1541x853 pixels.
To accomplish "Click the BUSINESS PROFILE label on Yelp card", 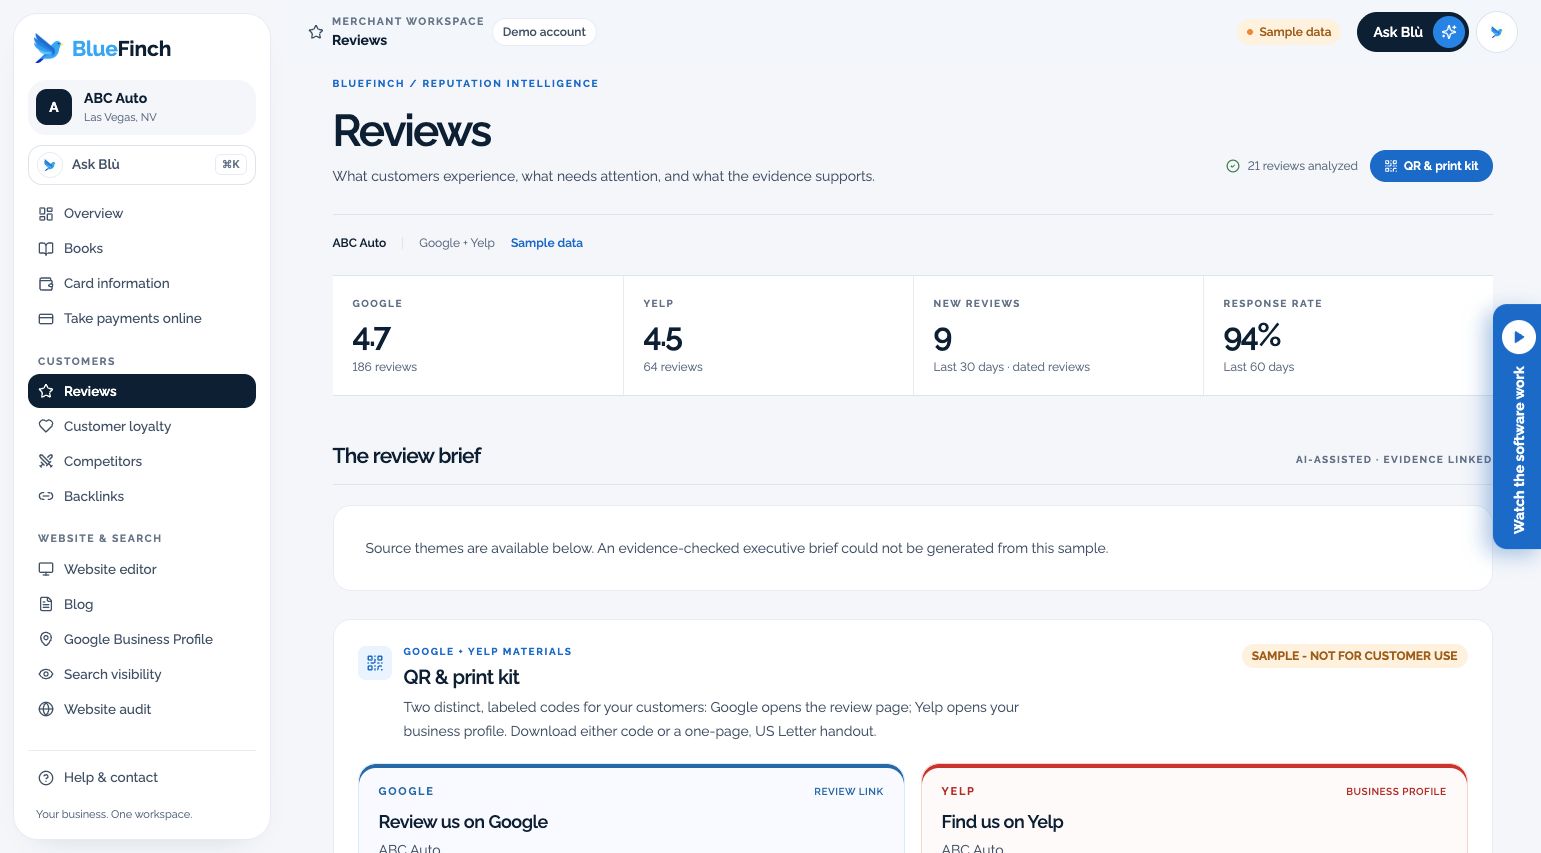I will (x=1396, y=792).
